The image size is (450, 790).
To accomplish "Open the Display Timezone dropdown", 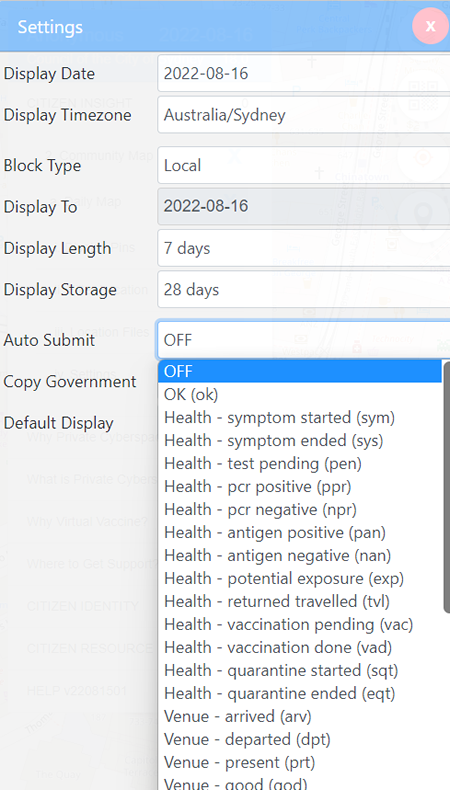I will coord(303,115).
